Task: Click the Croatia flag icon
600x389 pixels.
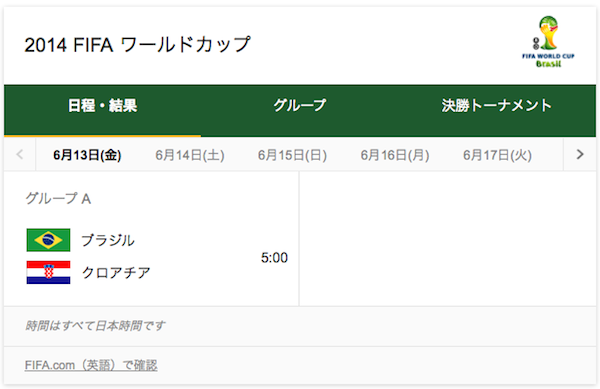Action: [x=48, y=272]
